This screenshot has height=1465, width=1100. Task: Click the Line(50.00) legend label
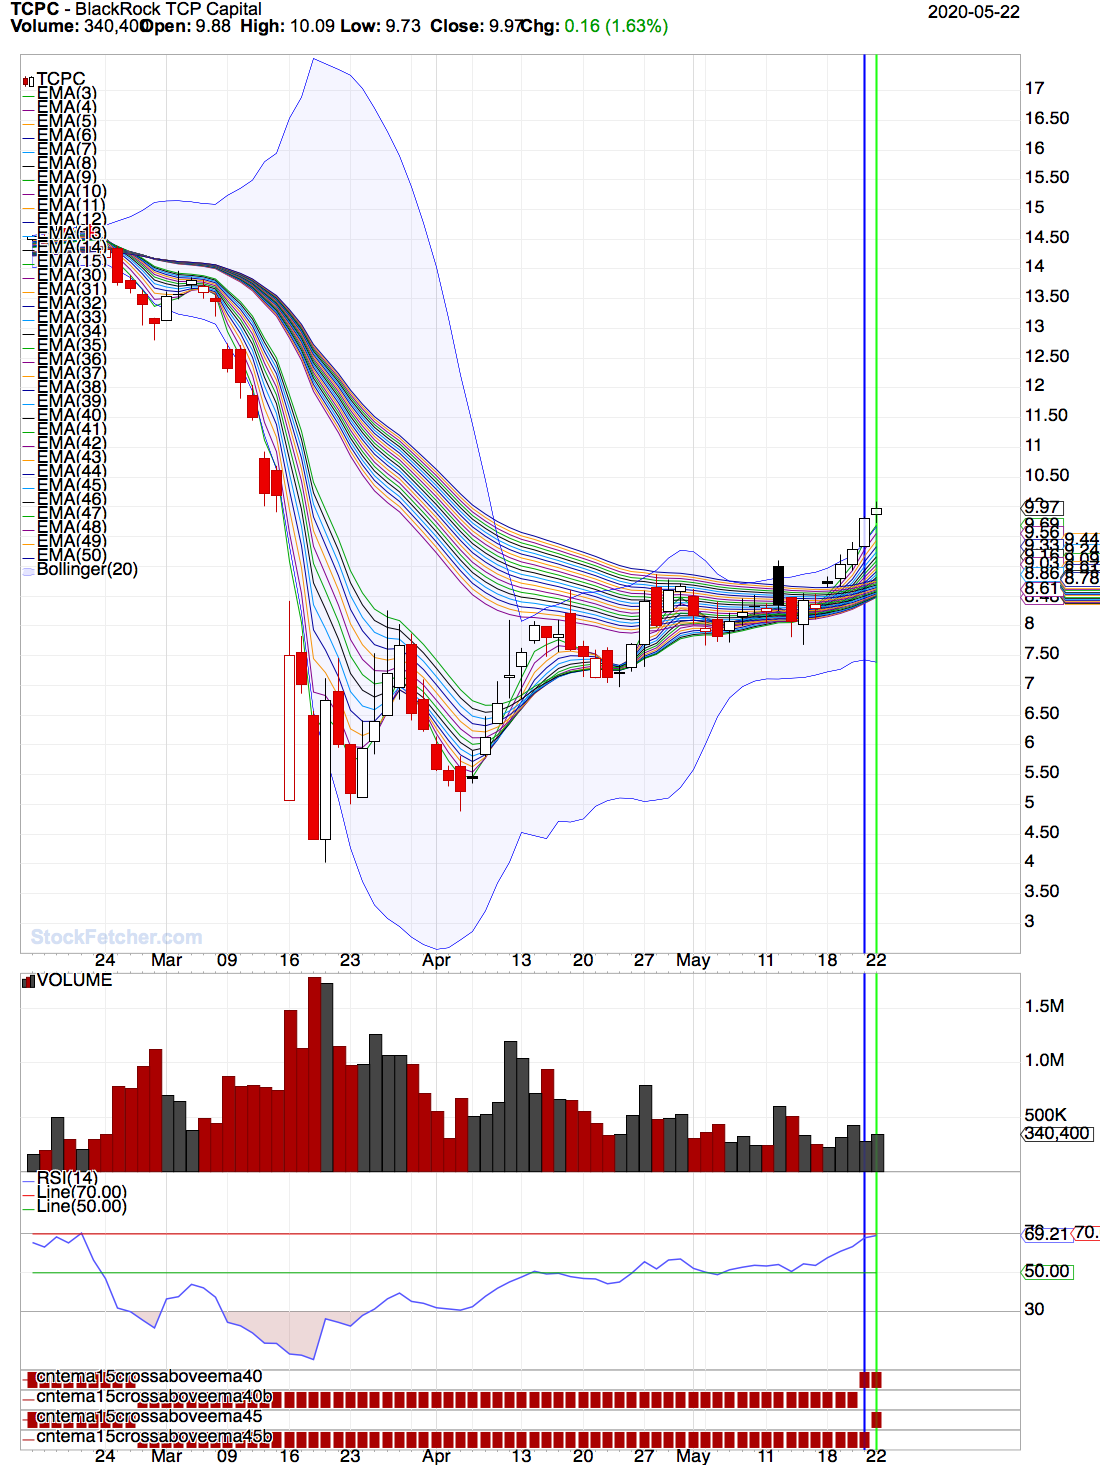[75, 1206]
